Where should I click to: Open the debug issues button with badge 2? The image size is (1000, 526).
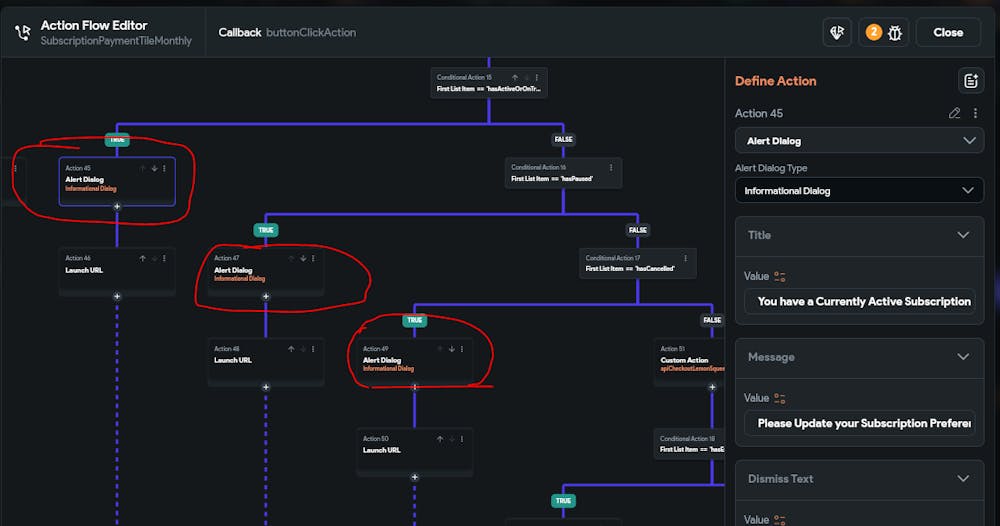[x=883, y=33]
